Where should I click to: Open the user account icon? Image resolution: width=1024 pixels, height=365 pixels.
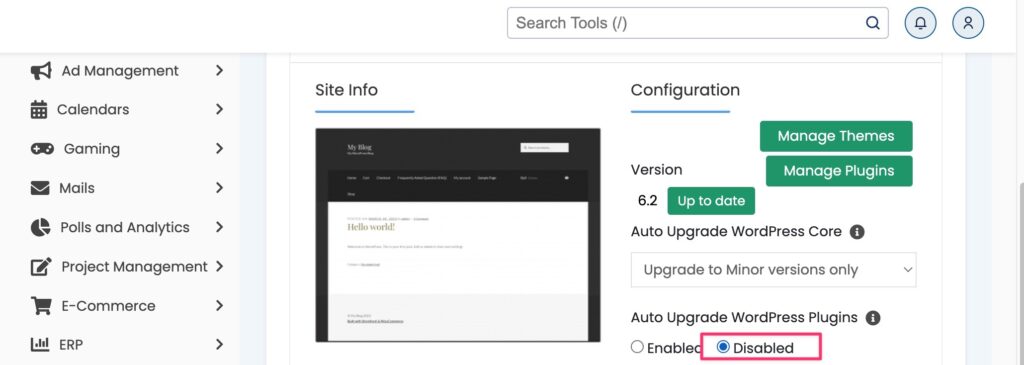pyautogui.click(x=968, y=23)
